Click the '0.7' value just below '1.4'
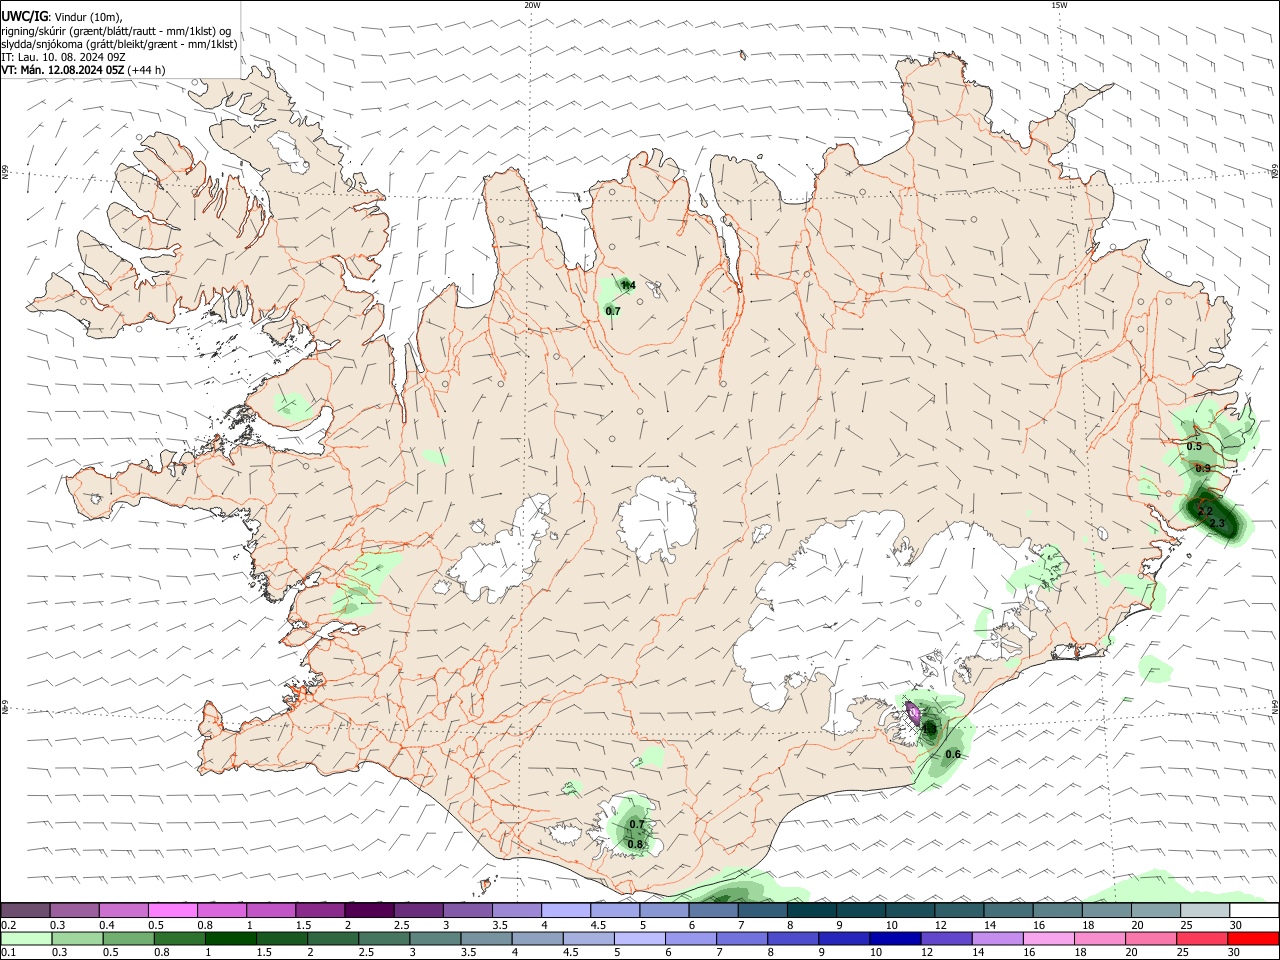 [x=613, y=311]
